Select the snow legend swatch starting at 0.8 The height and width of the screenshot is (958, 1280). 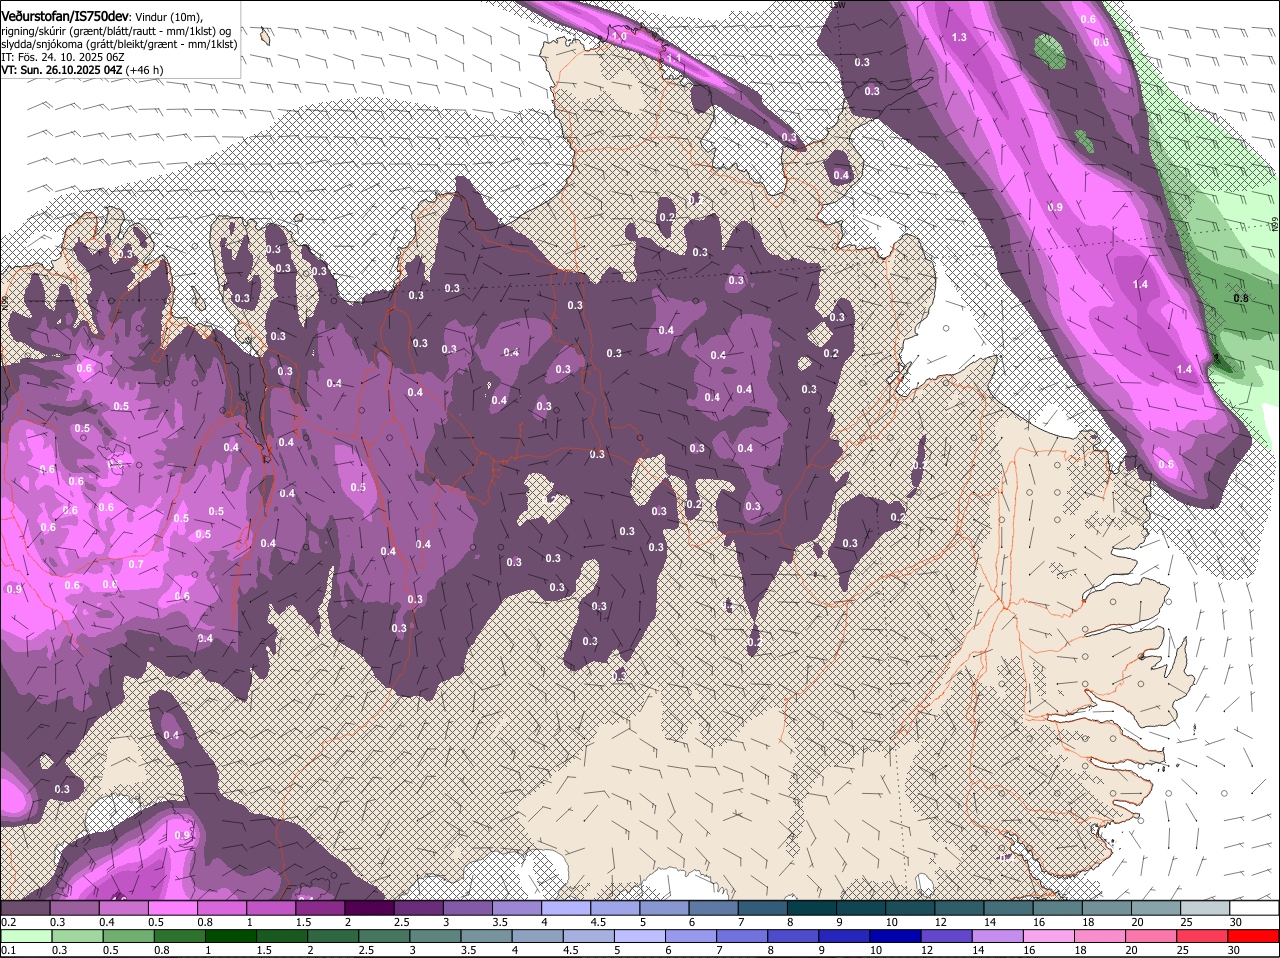[222, 908]
